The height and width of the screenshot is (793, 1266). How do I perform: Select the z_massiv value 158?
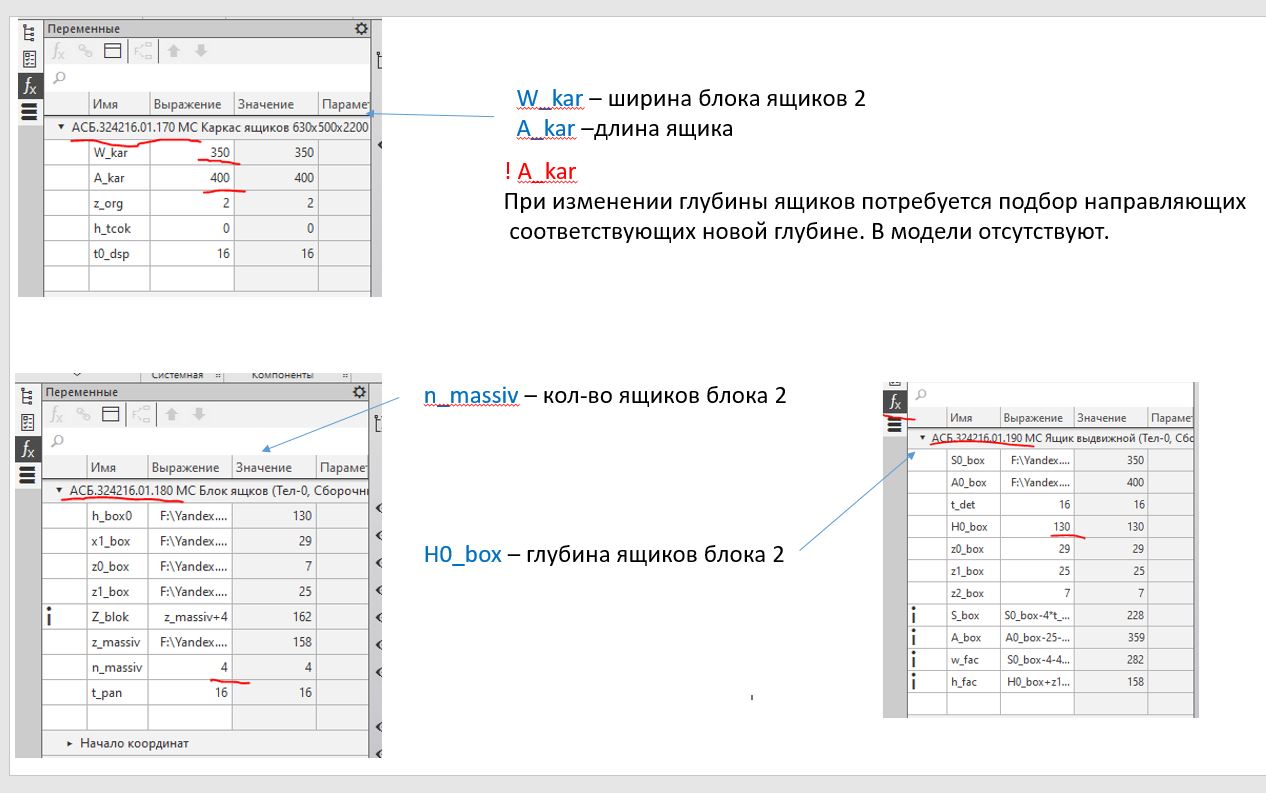pos(274,642)
